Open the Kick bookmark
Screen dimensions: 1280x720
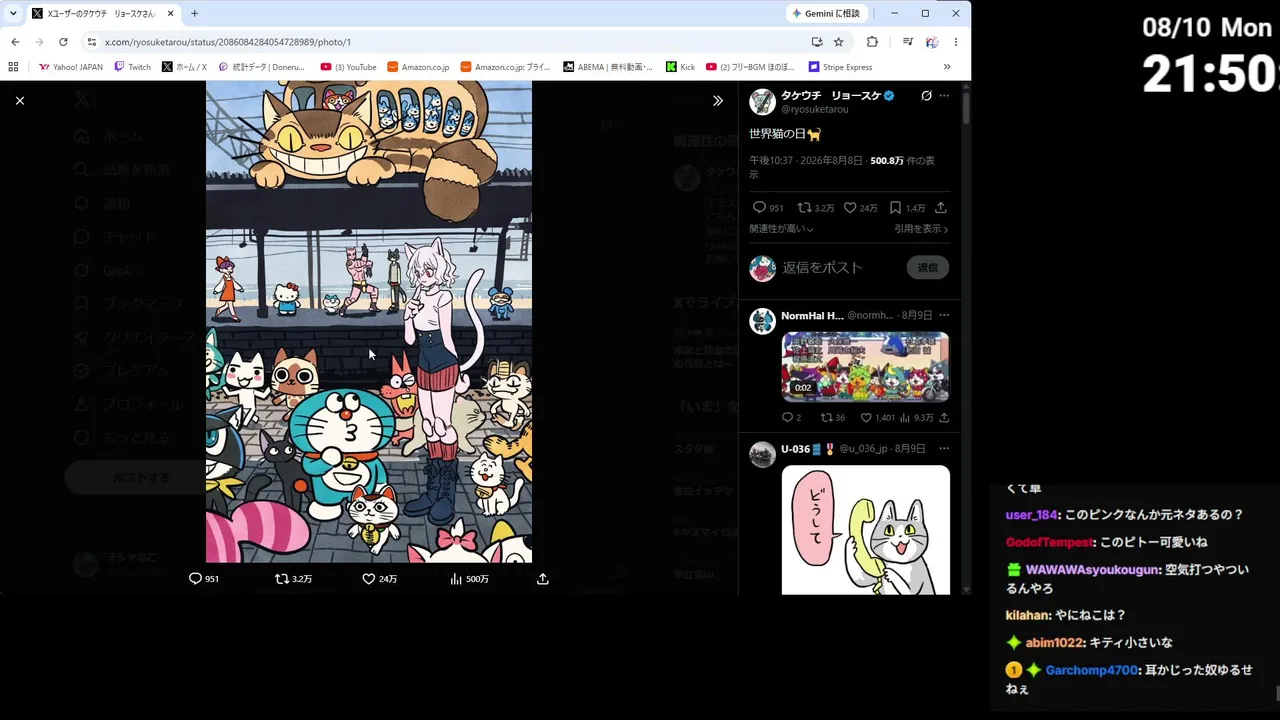(681, 67)
